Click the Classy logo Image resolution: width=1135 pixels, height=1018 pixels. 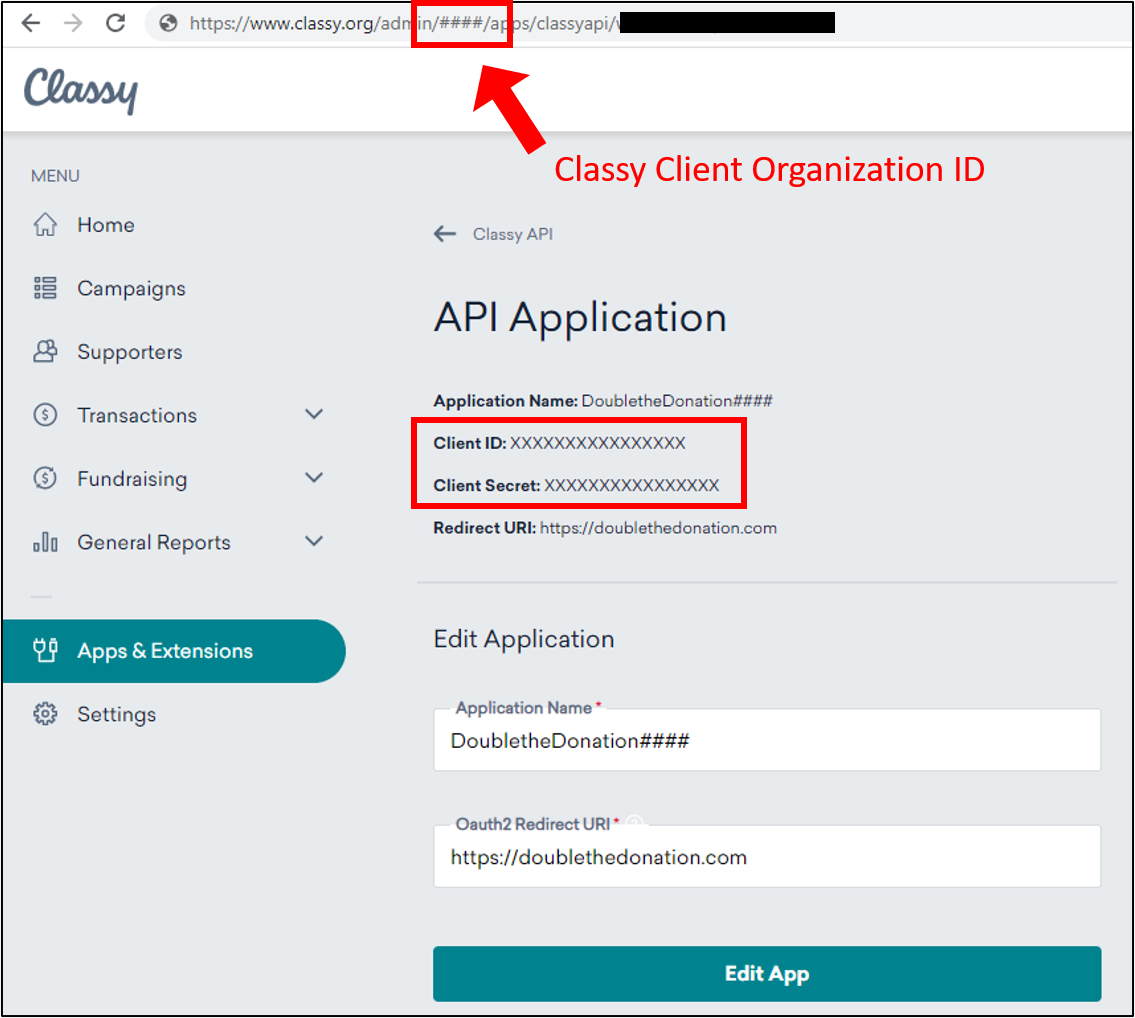(x=81, y=91)
